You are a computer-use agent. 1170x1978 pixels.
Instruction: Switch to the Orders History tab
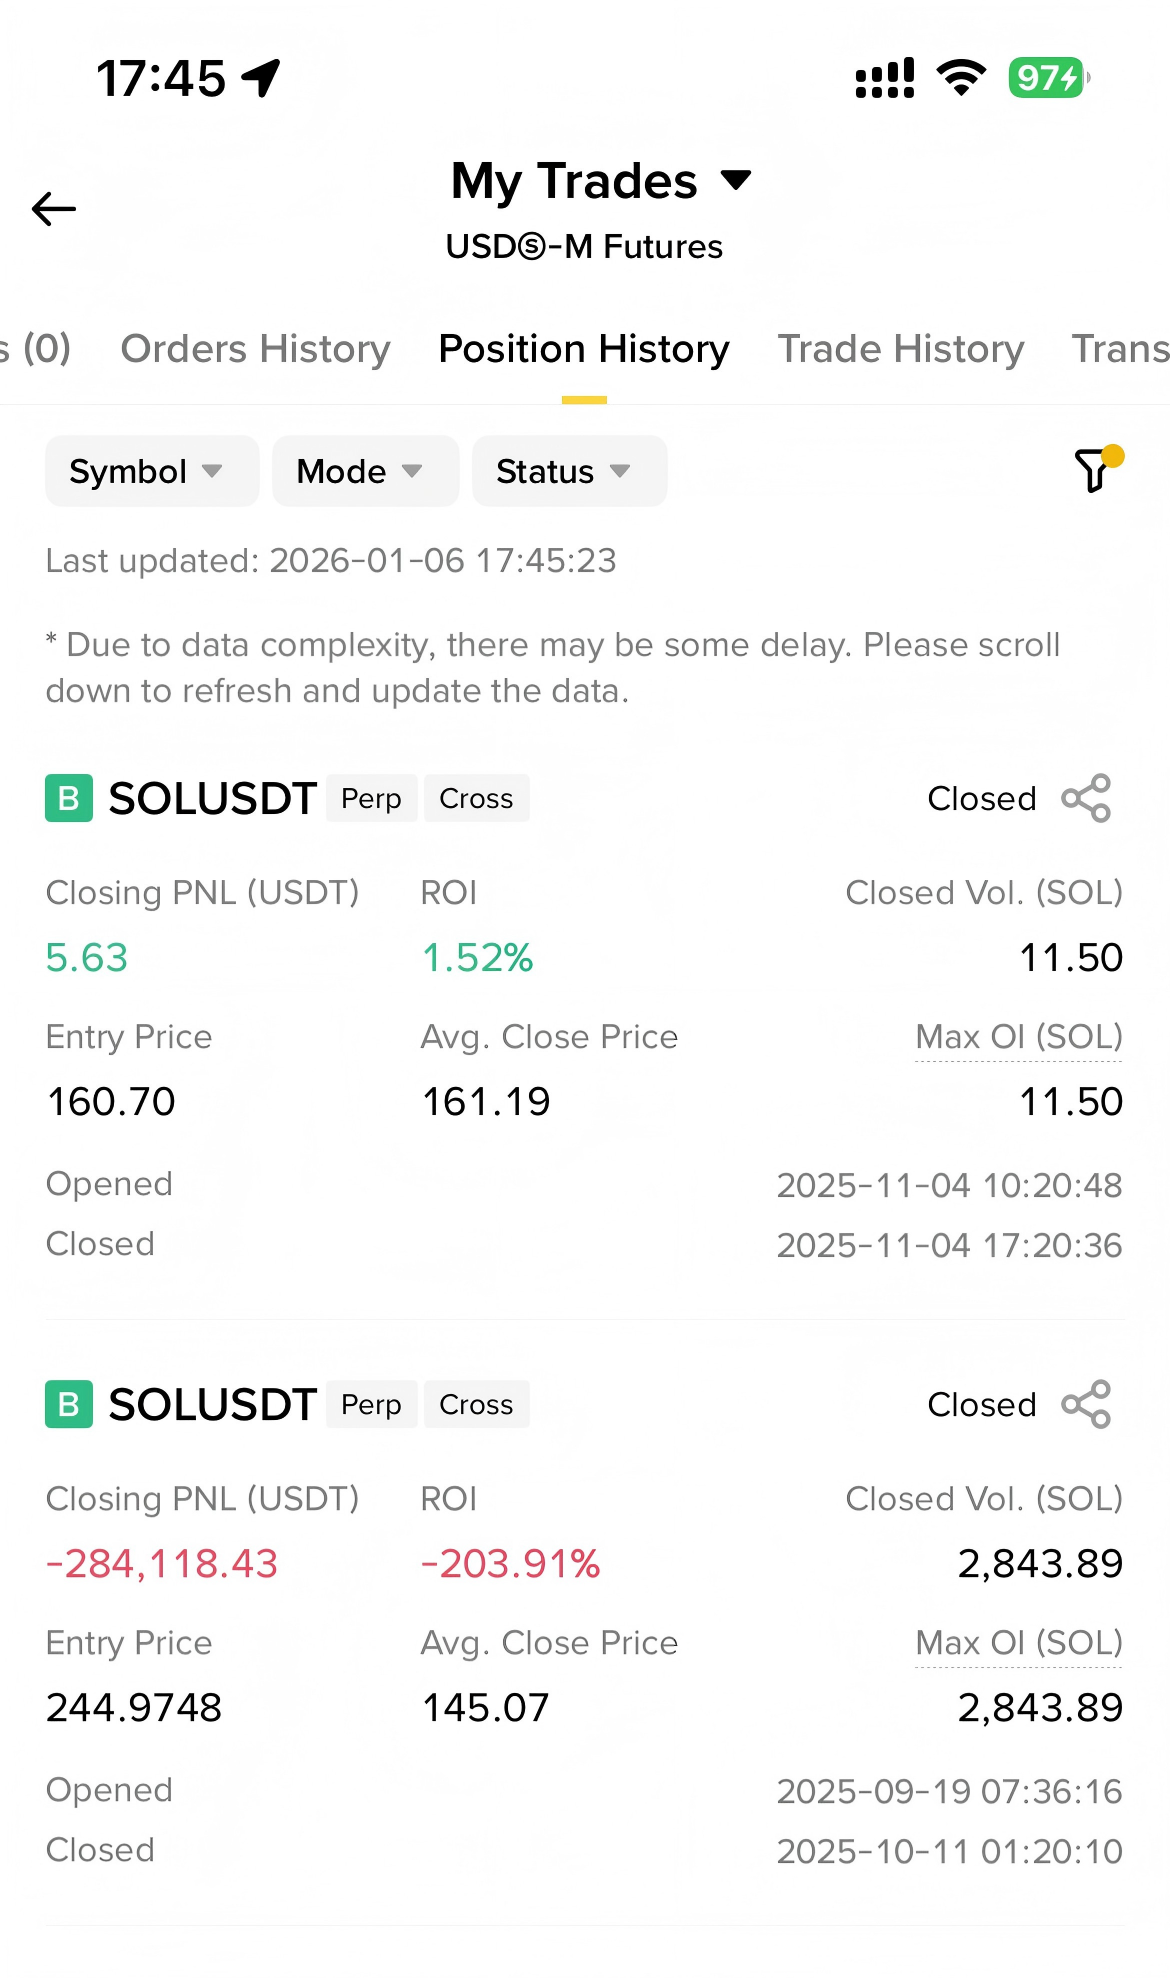[255, 349]
